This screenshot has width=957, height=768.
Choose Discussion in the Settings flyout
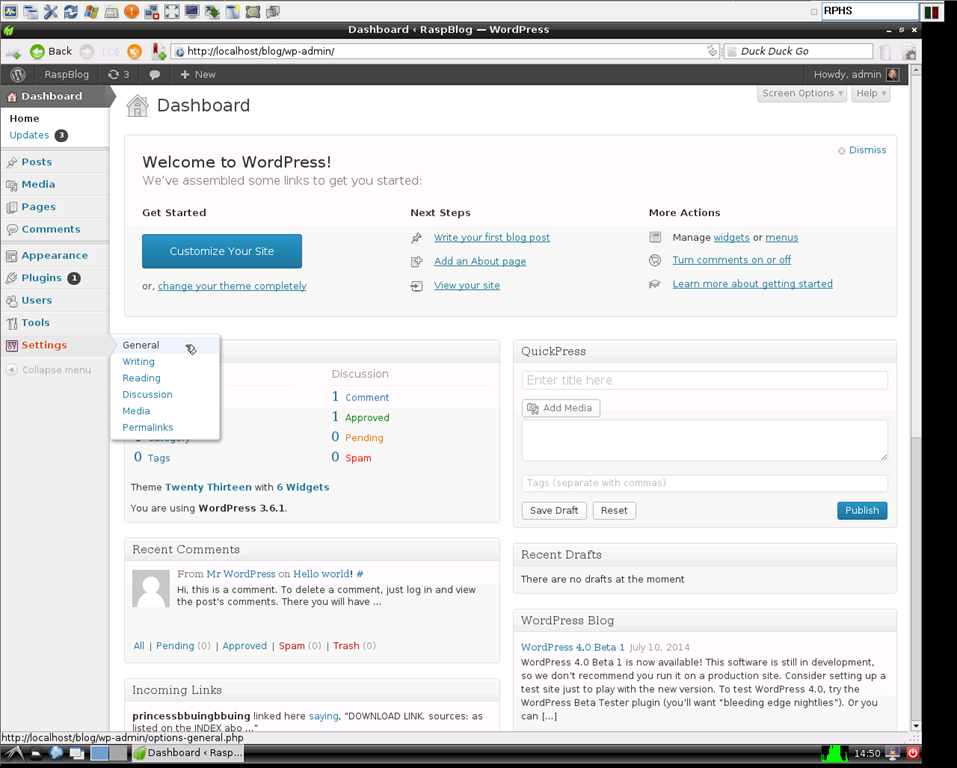pyautogui.click(x=147, y=394)
